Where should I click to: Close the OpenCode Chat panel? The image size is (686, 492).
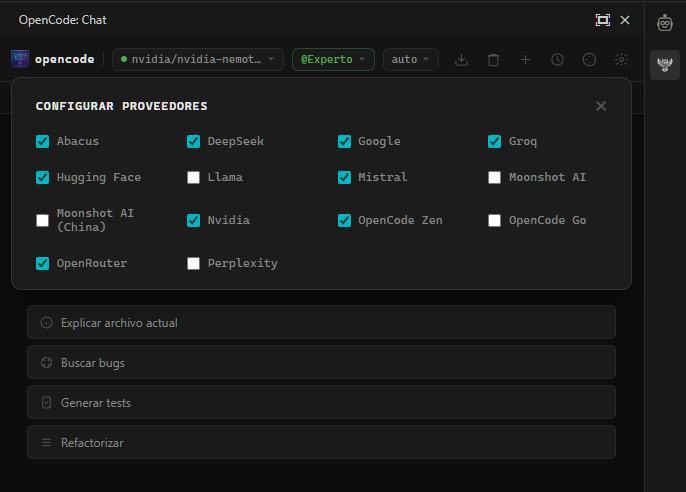(x=625, y=20)
